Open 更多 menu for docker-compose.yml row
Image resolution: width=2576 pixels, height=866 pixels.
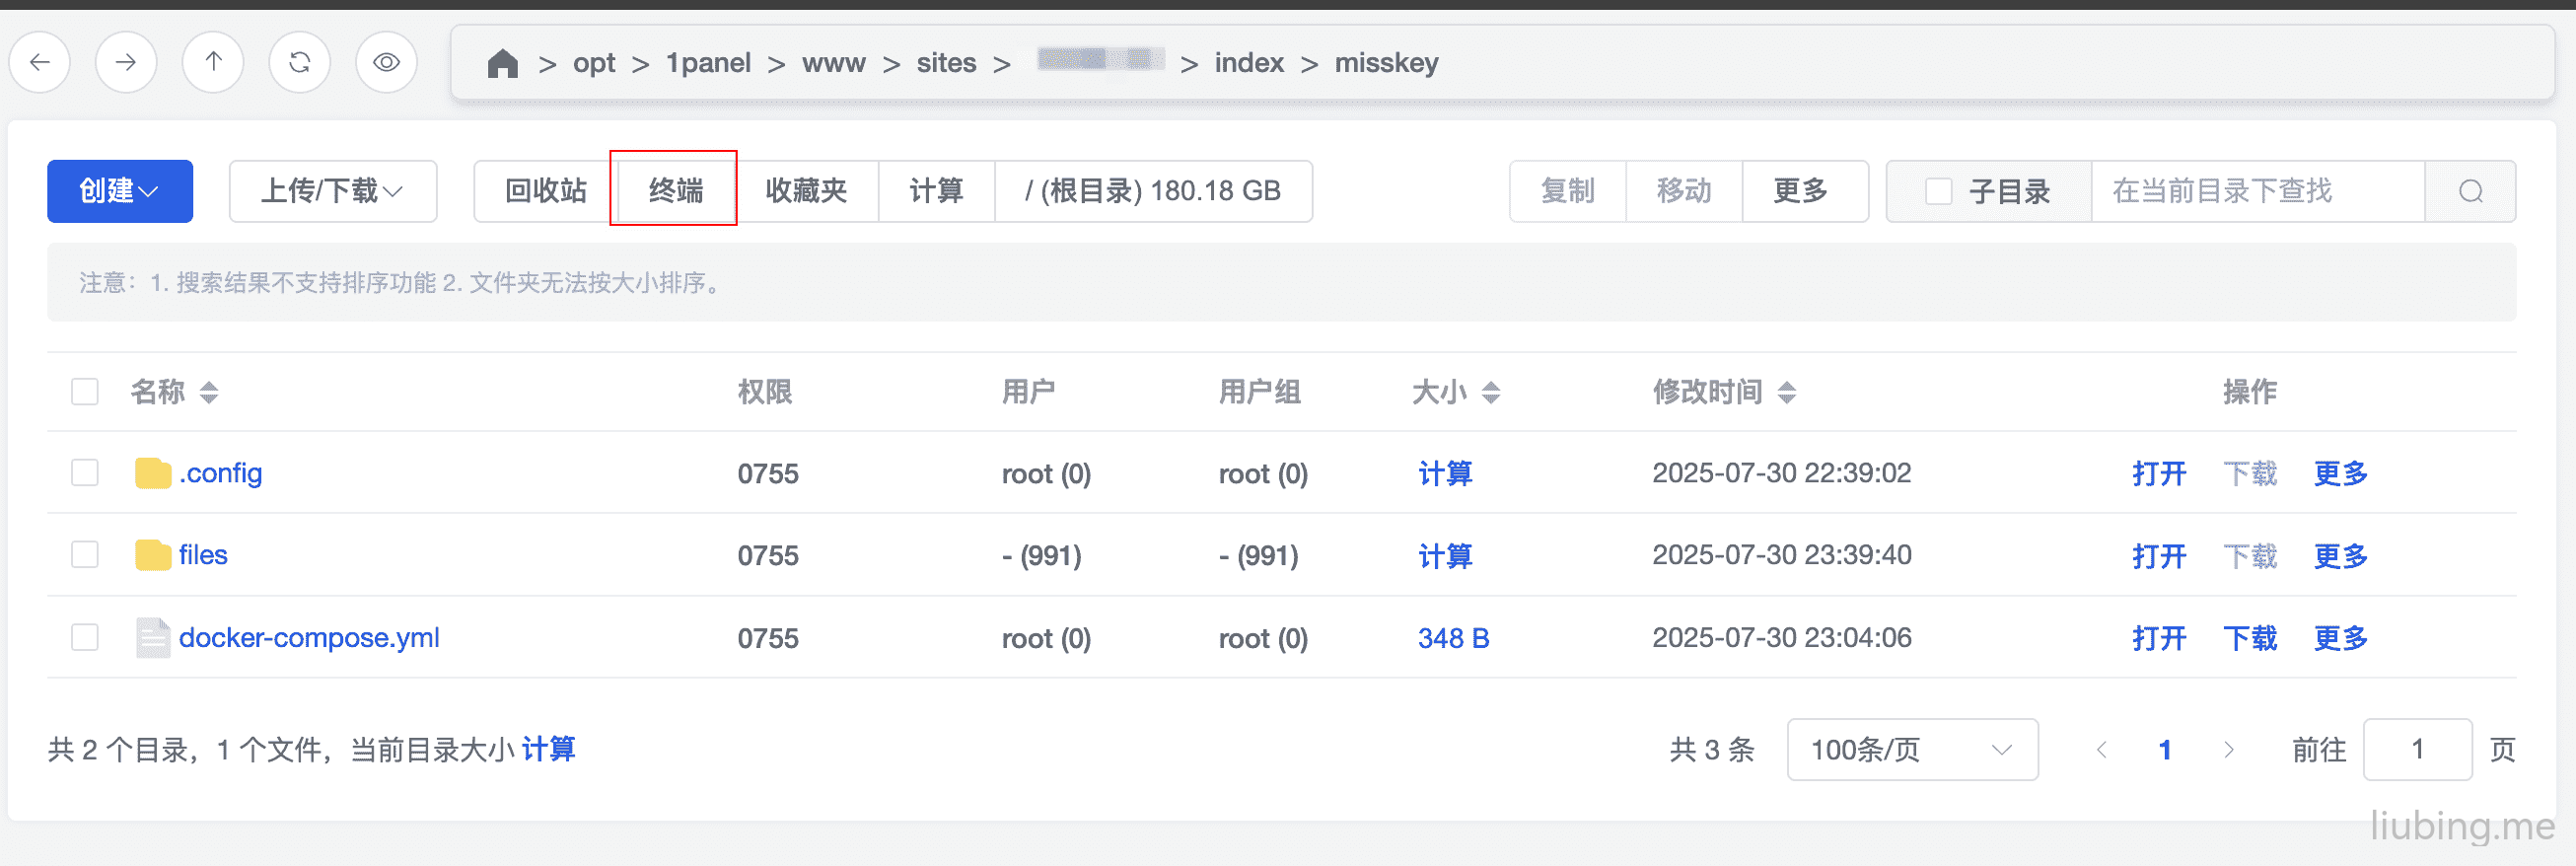2340,638
